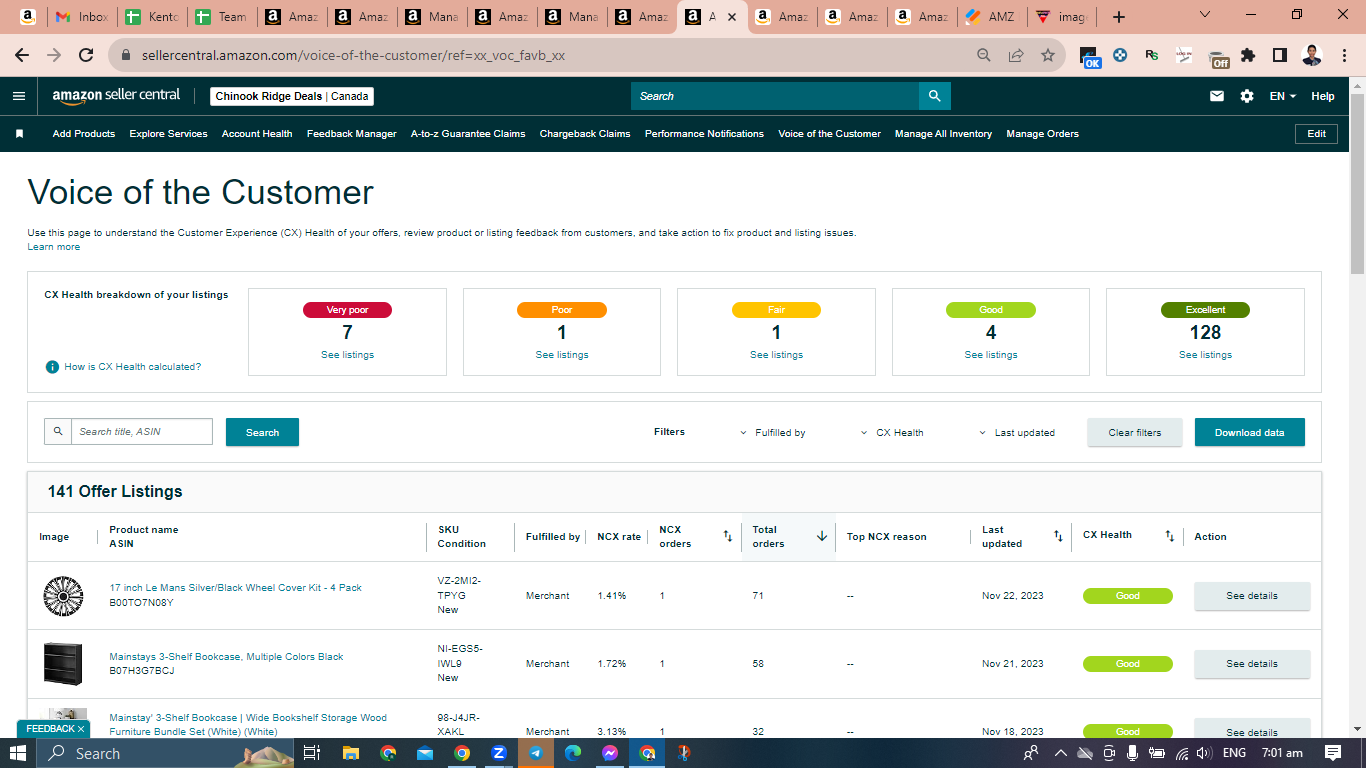Screen dimensions: 1366x768
Task: See listings under Very poor card
Action: [x=347, y=355]
